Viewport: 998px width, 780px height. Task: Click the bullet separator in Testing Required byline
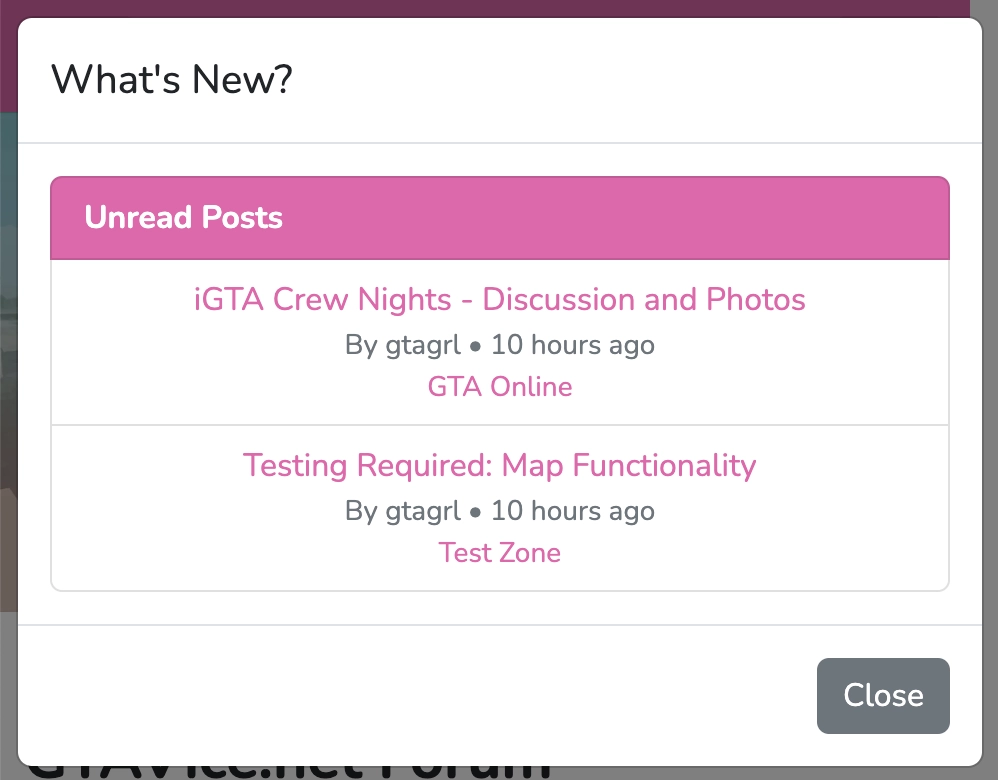point(476,512)
